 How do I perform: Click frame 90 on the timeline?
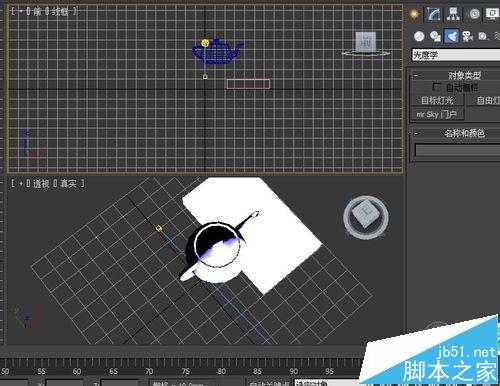(x=293, y=371)
